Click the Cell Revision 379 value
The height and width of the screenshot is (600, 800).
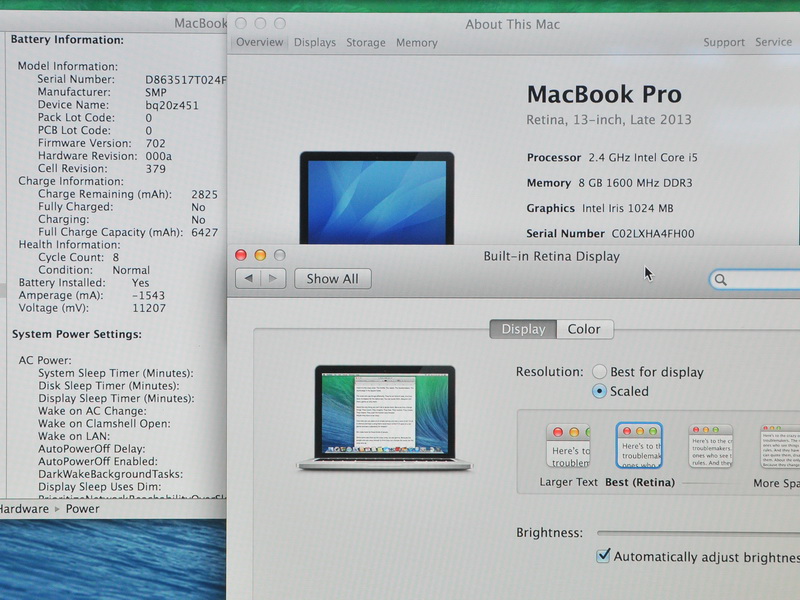[156, 169]
